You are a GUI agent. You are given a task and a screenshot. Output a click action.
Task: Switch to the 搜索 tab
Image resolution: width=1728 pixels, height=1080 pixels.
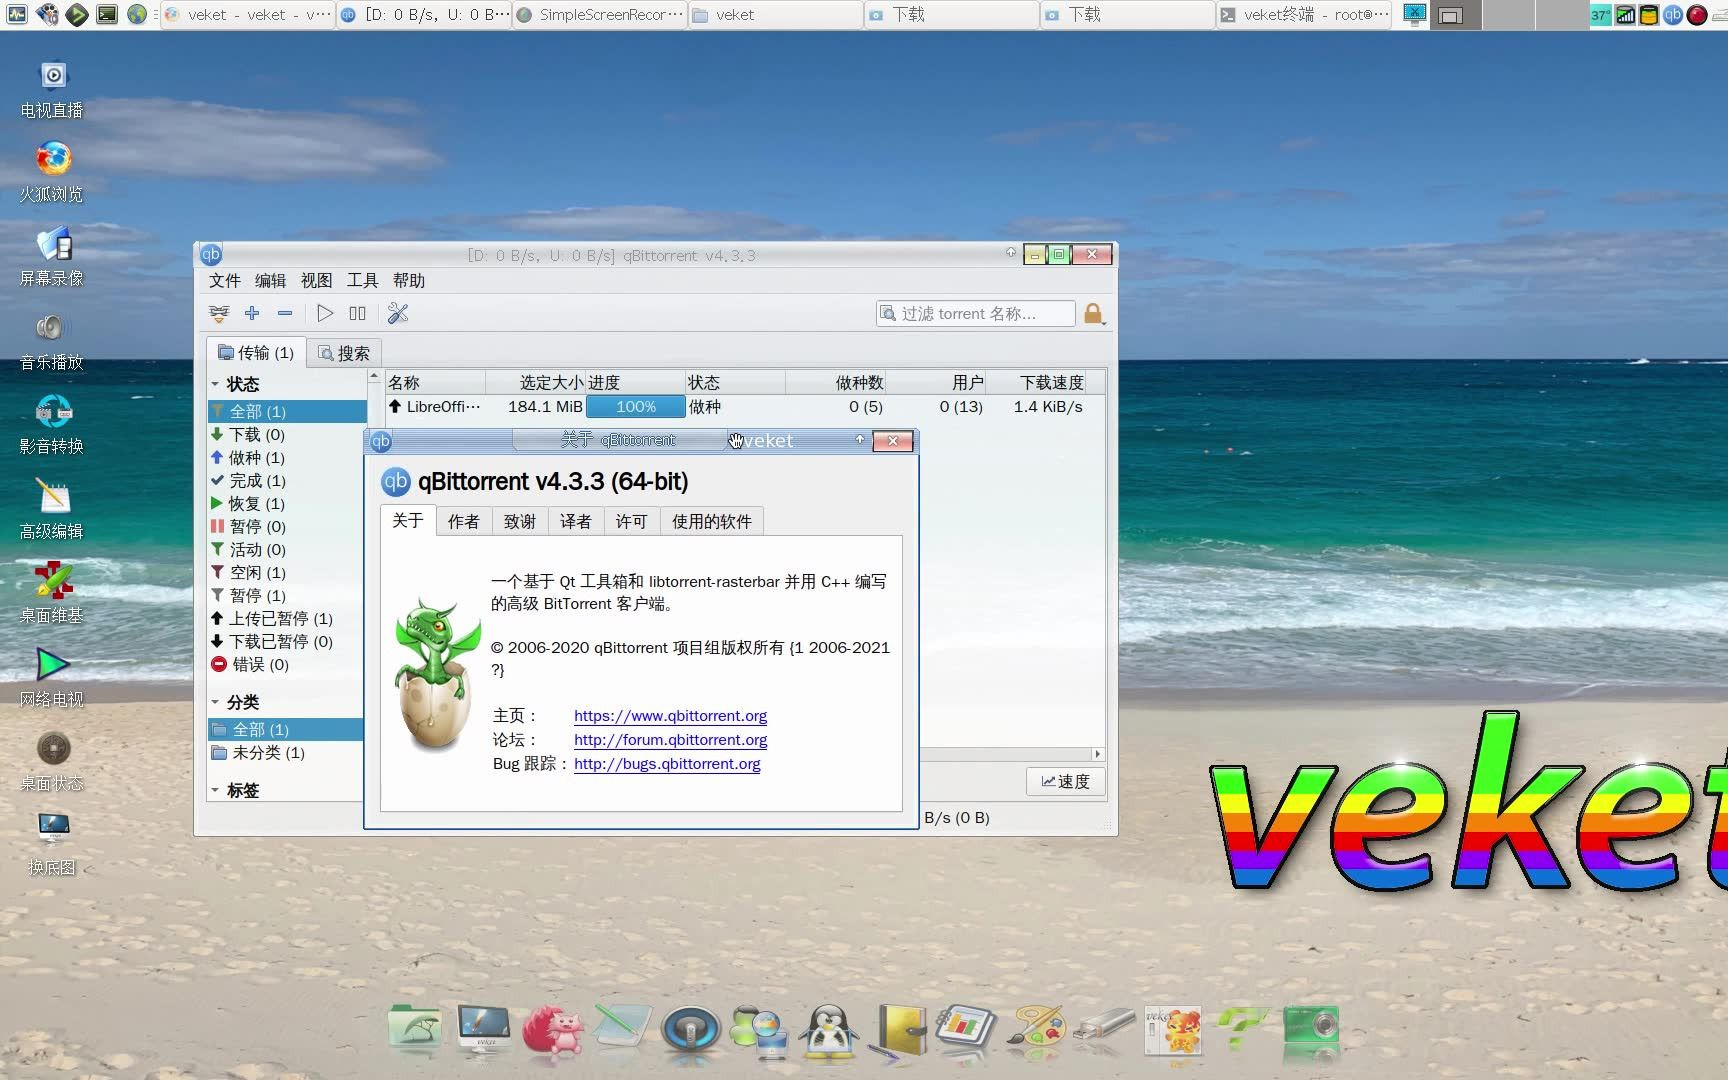point(344,353)
